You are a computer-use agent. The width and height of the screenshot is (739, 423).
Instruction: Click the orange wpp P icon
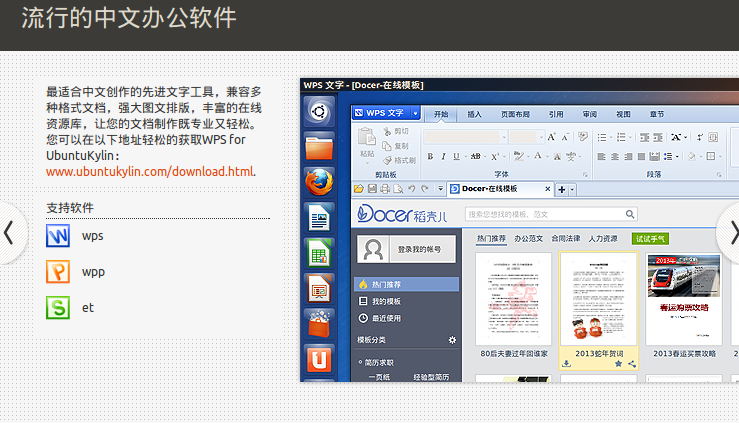click(x=58, y=271)
